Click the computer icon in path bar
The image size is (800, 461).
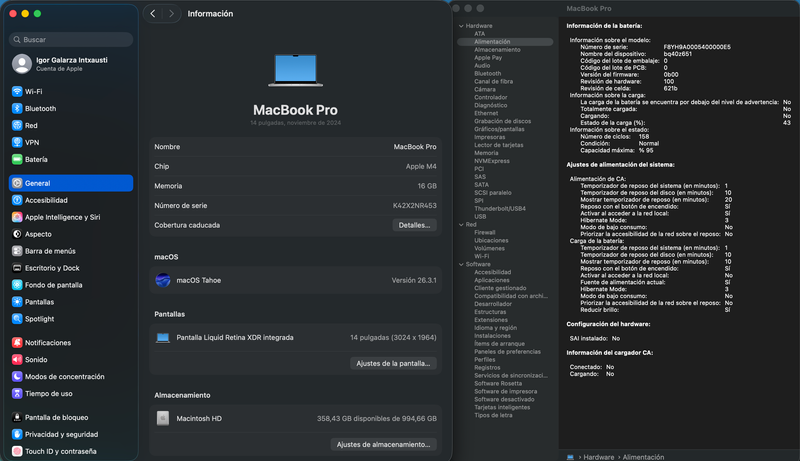(x=570, y=457)
